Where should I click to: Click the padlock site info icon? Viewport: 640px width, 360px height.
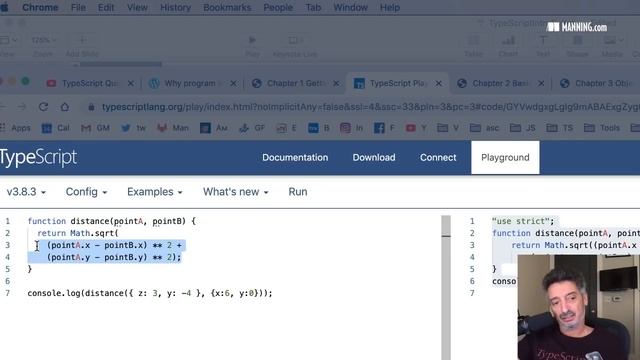tap(91, 107)
